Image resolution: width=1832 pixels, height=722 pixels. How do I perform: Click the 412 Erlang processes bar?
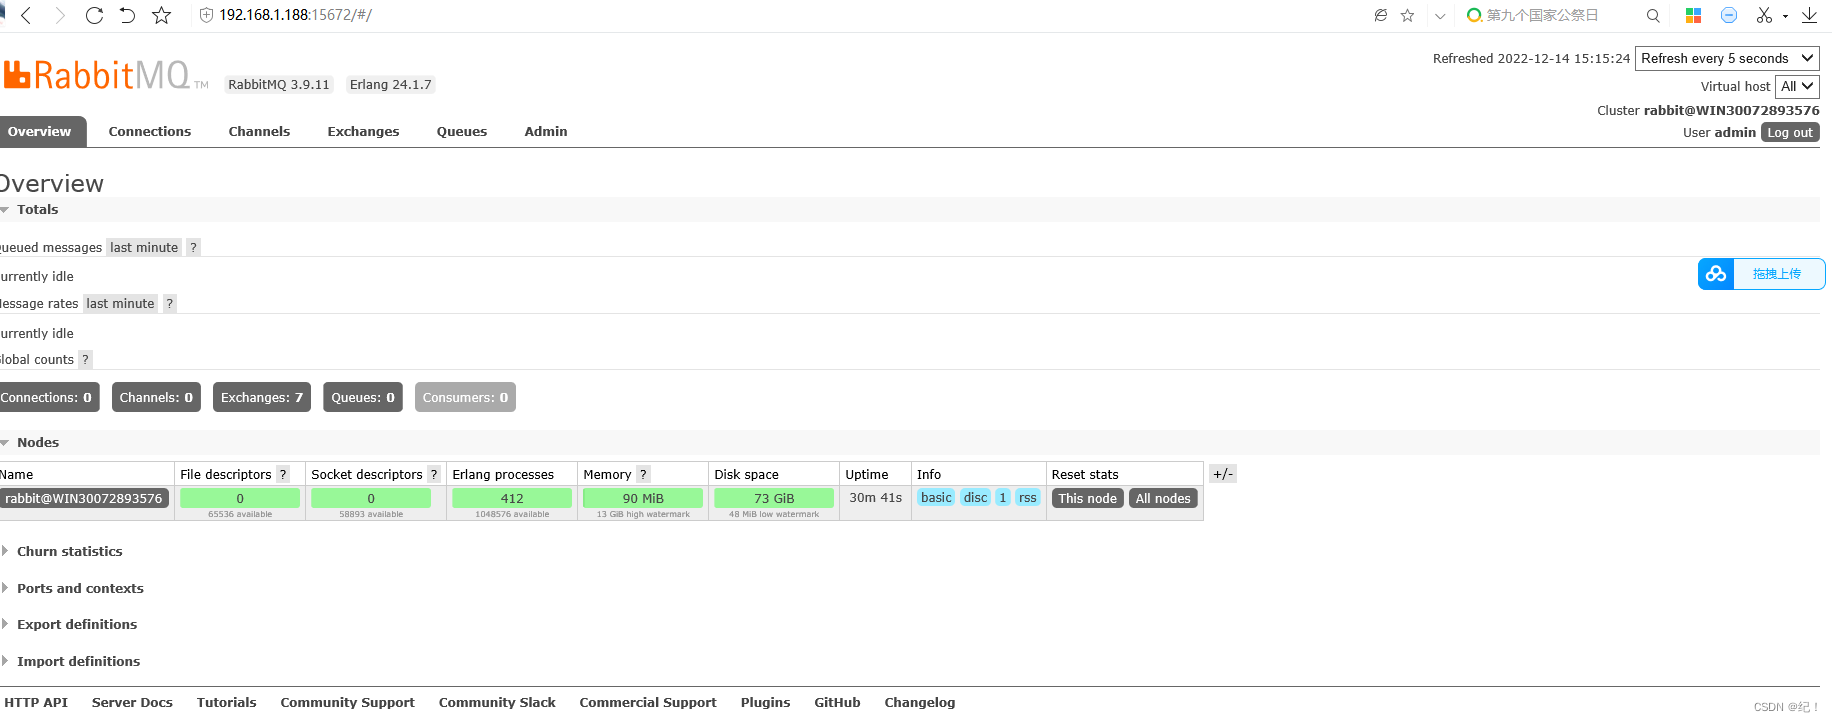pyautogui.click(x=512, y=498)
